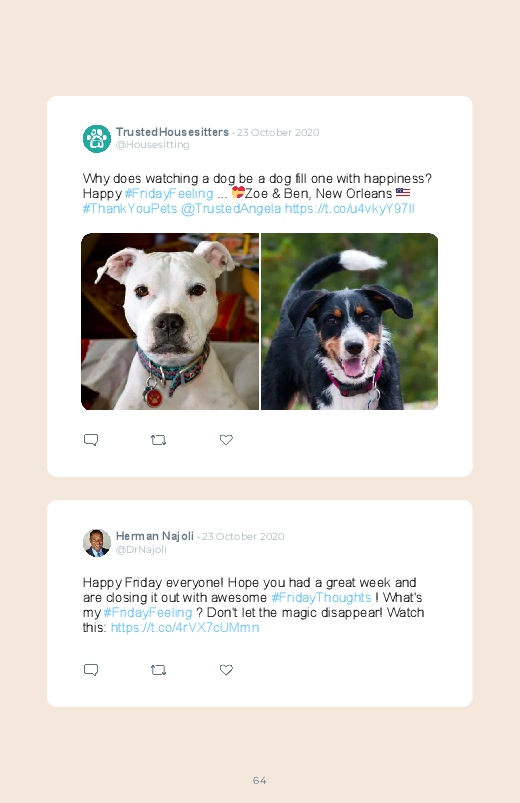Click the @DrNajoli handle

[x=141, y=550]
